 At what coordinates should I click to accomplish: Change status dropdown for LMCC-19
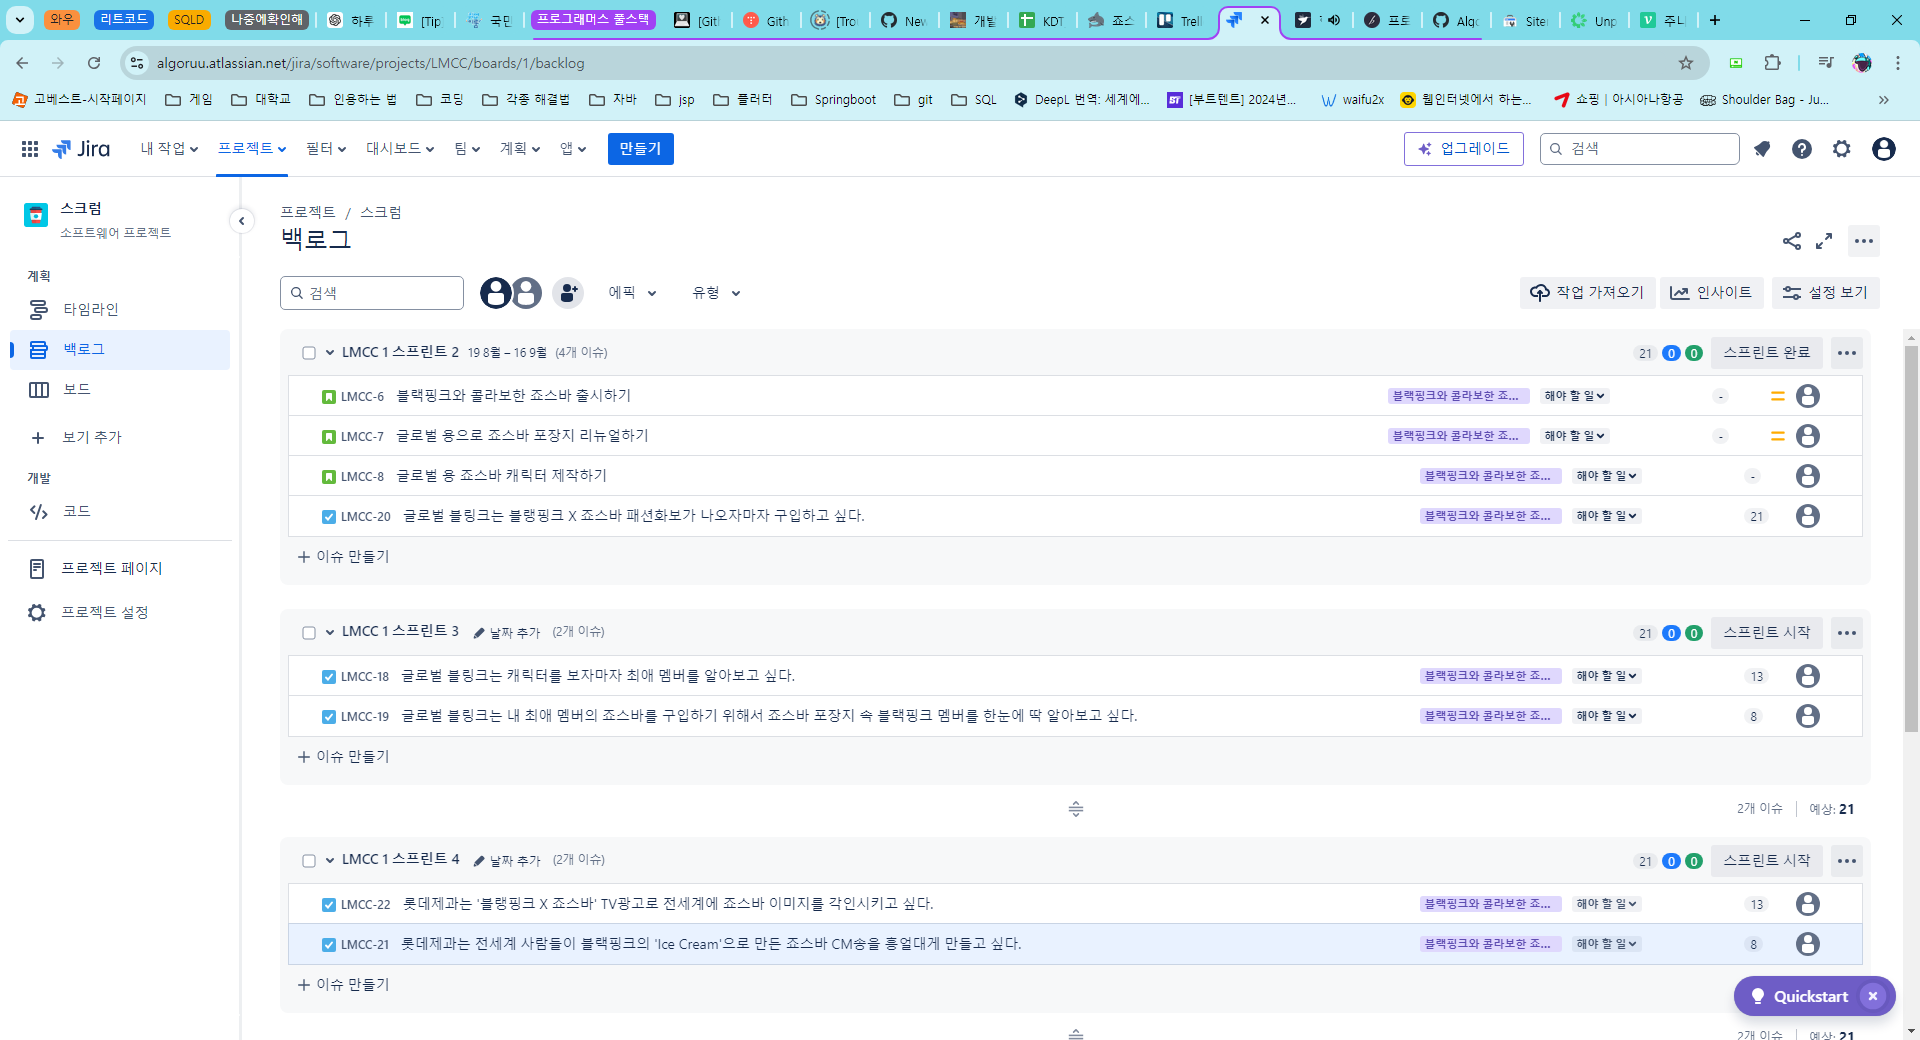coord(1606,716)
